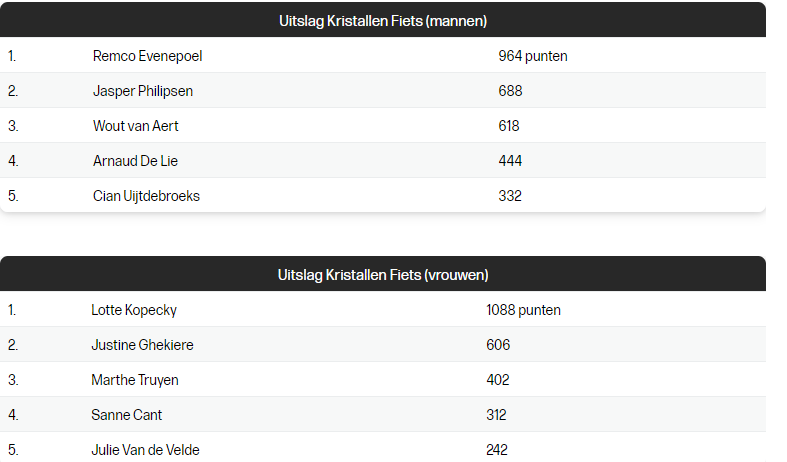The height and width of the screenshot is (462, 787).
Task: Click the Lotte Kopecky name
Action: [x=134, y=310]
